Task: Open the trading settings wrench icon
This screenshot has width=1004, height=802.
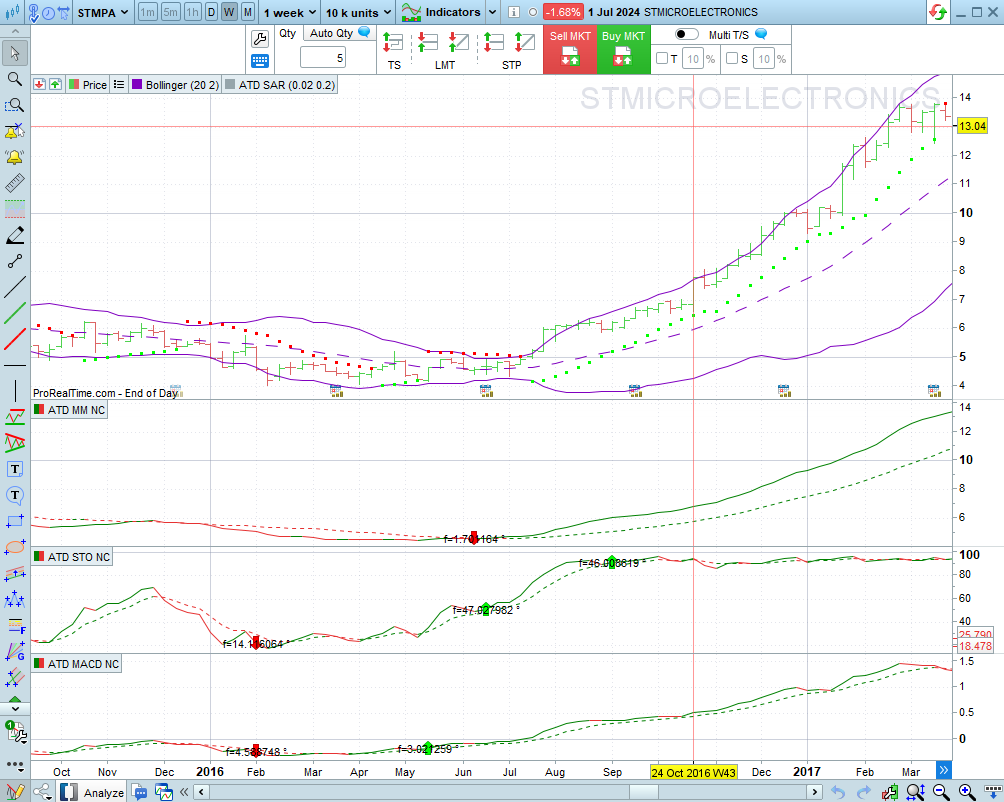Action: click(259, 39)
